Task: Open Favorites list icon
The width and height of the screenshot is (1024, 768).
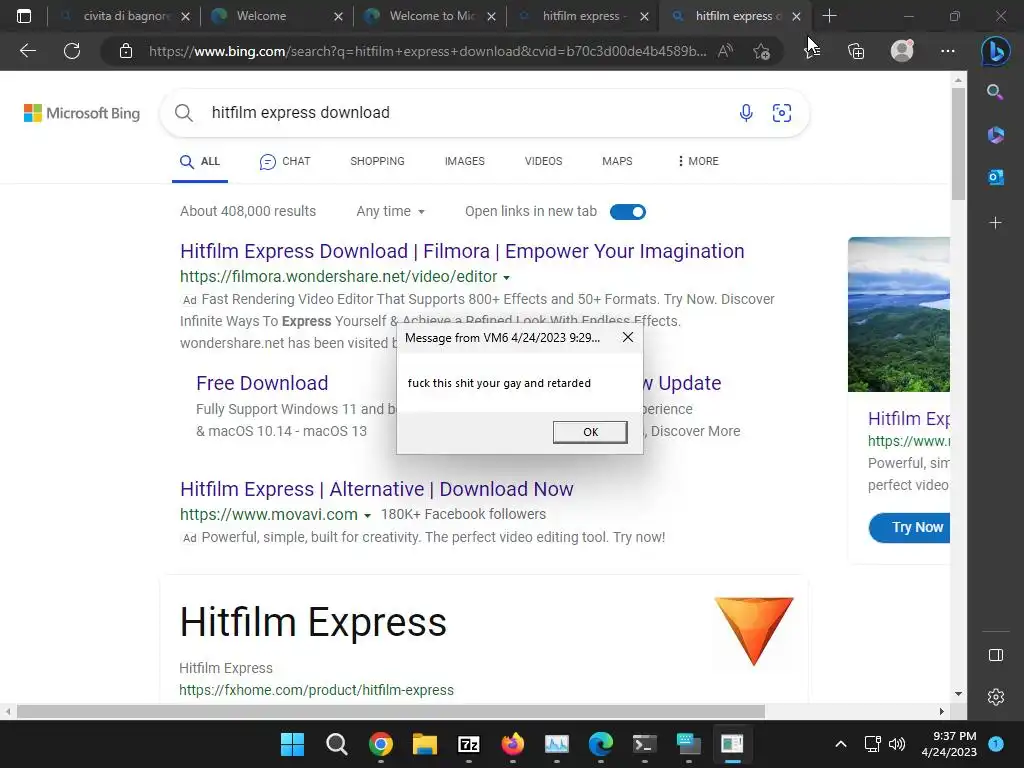Action: pyautogui.click(x=812, y=51)
